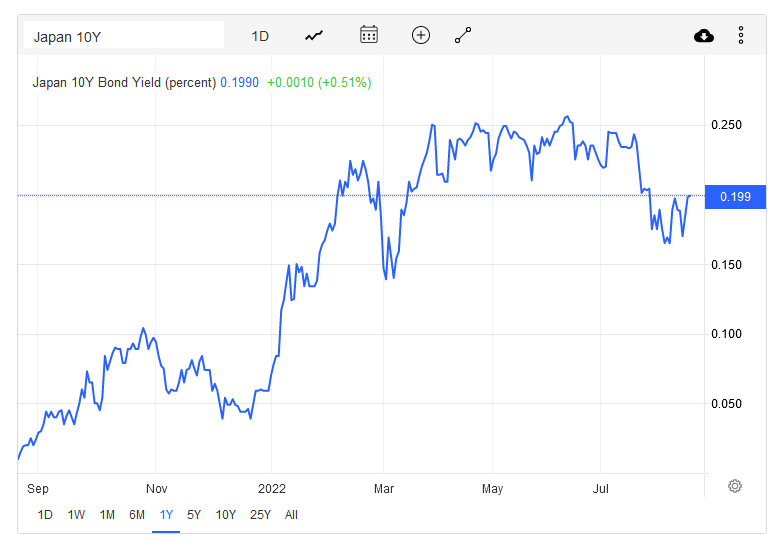
Task: Click the 2022 x-axis label
Action: pyautogui.click(x=272, y=489)
